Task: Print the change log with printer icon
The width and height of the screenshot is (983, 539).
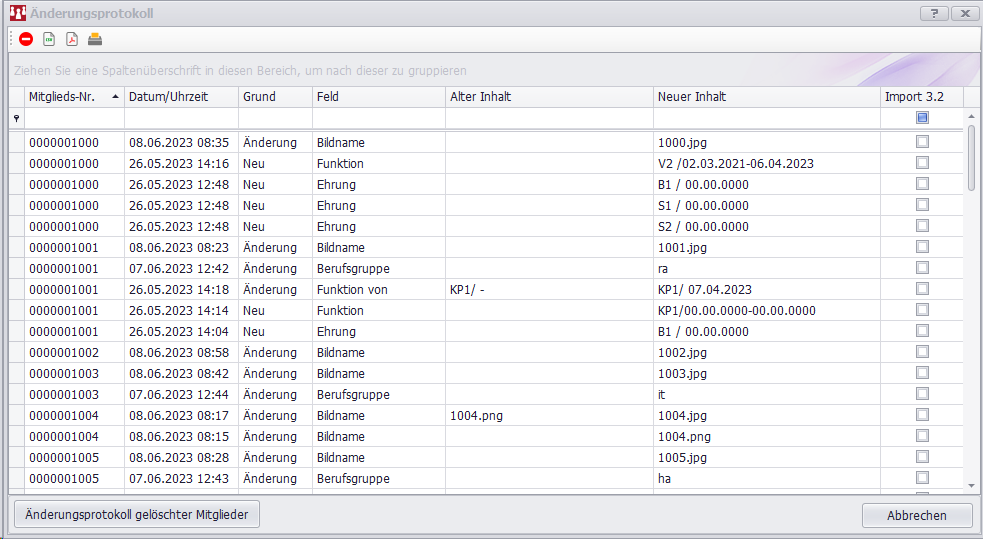Action: coord(95,40)
